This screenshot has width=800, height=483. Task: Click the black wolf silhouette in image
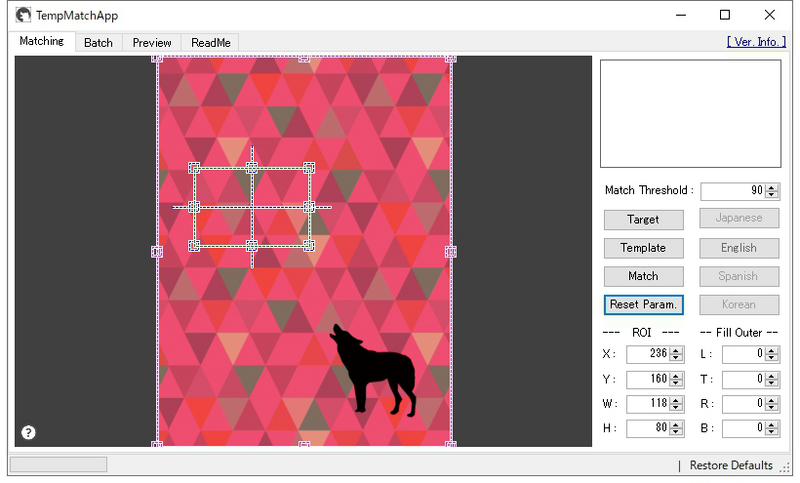382,370
